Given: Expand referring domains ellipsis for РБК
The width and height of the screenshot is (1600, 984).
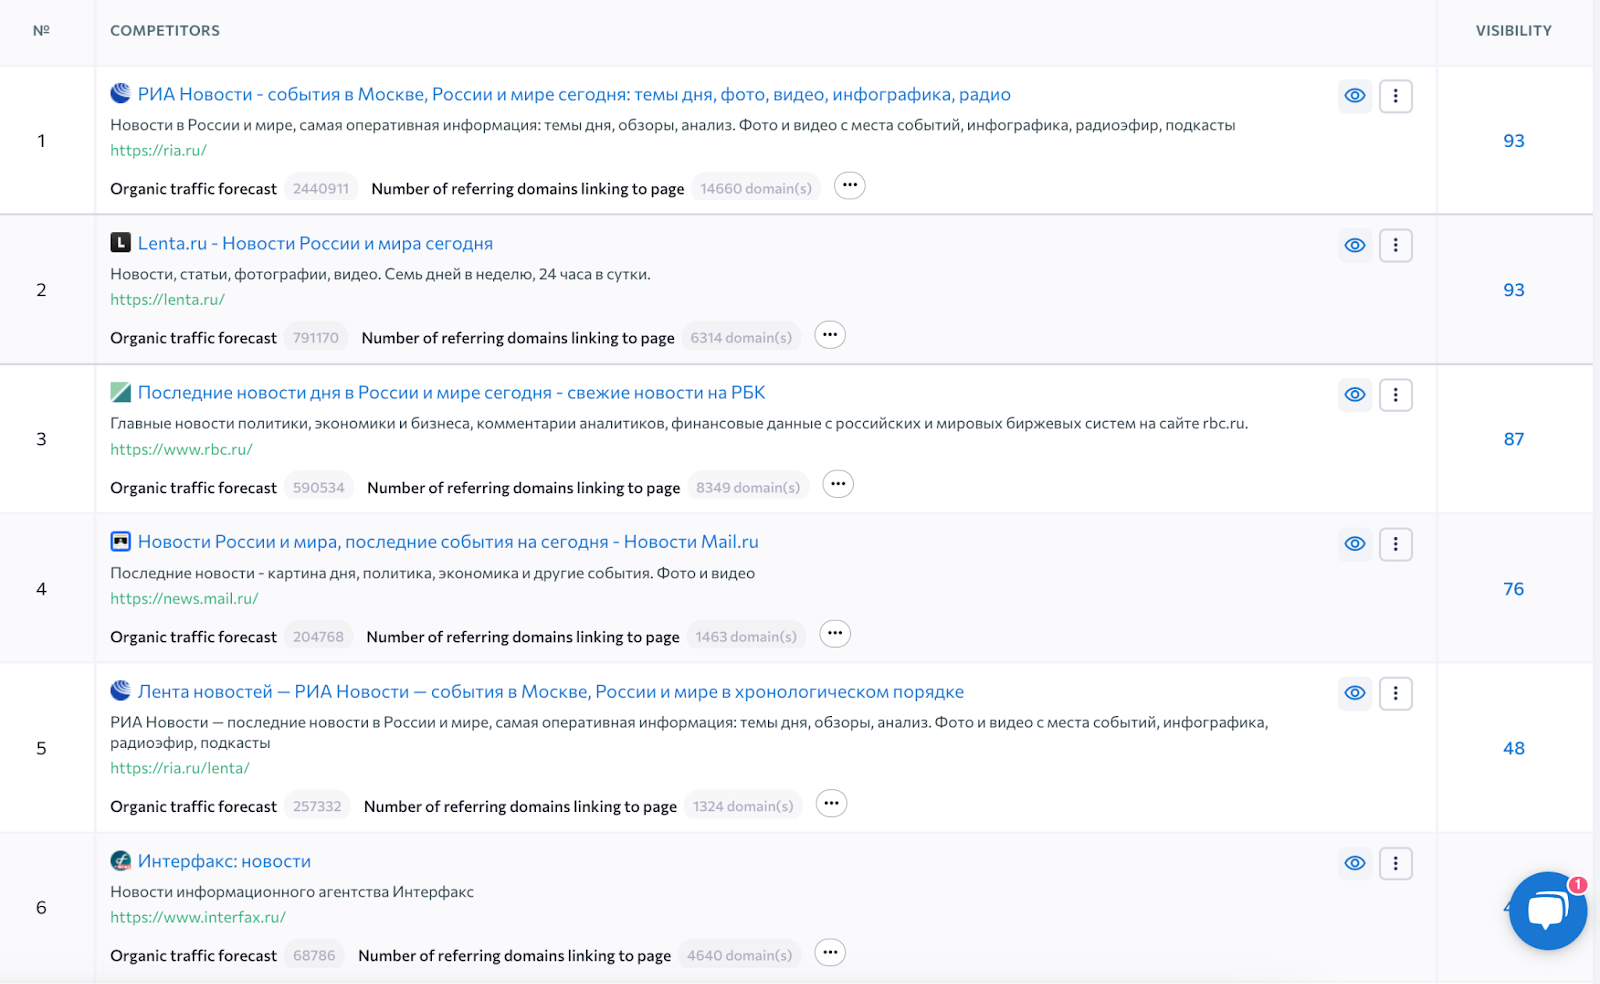Looking at the screenshot, I should coord(838,484).
